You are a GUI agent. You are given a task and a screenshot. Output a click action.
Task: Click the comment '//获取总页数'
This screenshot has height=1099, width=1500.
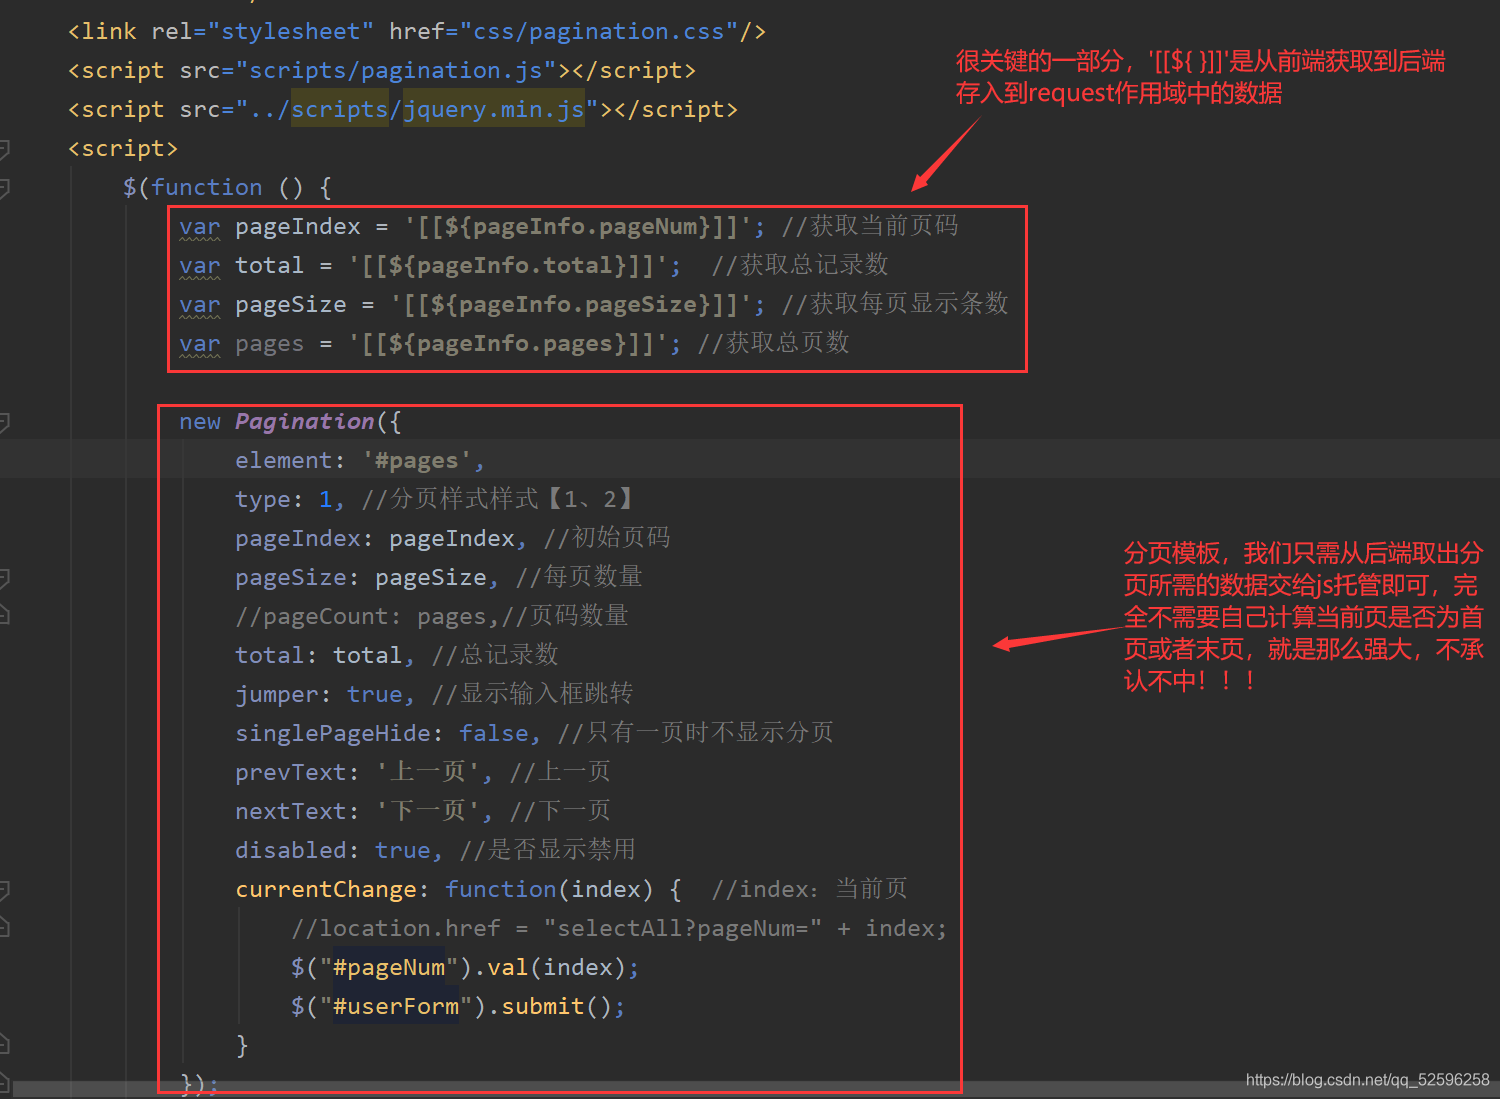point(774,344)
